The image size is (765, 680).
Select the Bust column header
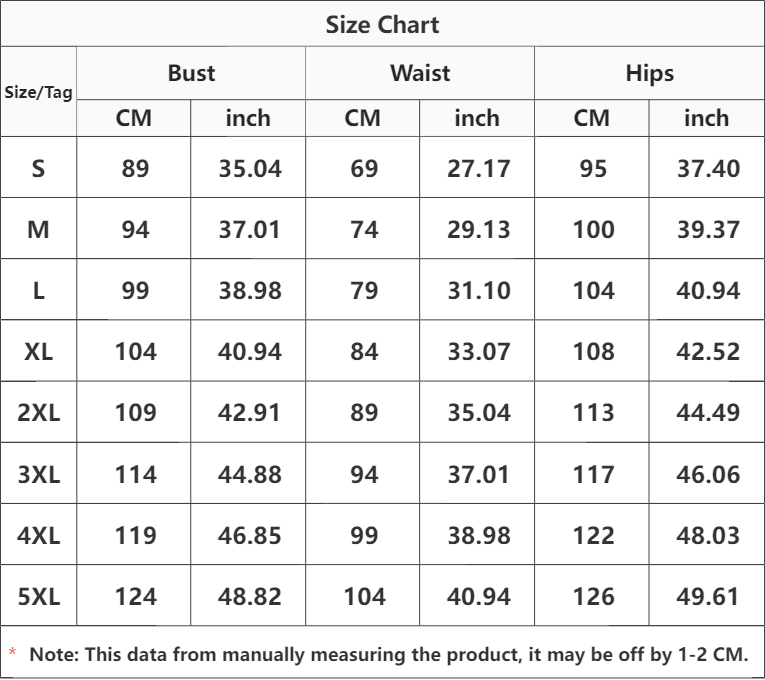191,73
